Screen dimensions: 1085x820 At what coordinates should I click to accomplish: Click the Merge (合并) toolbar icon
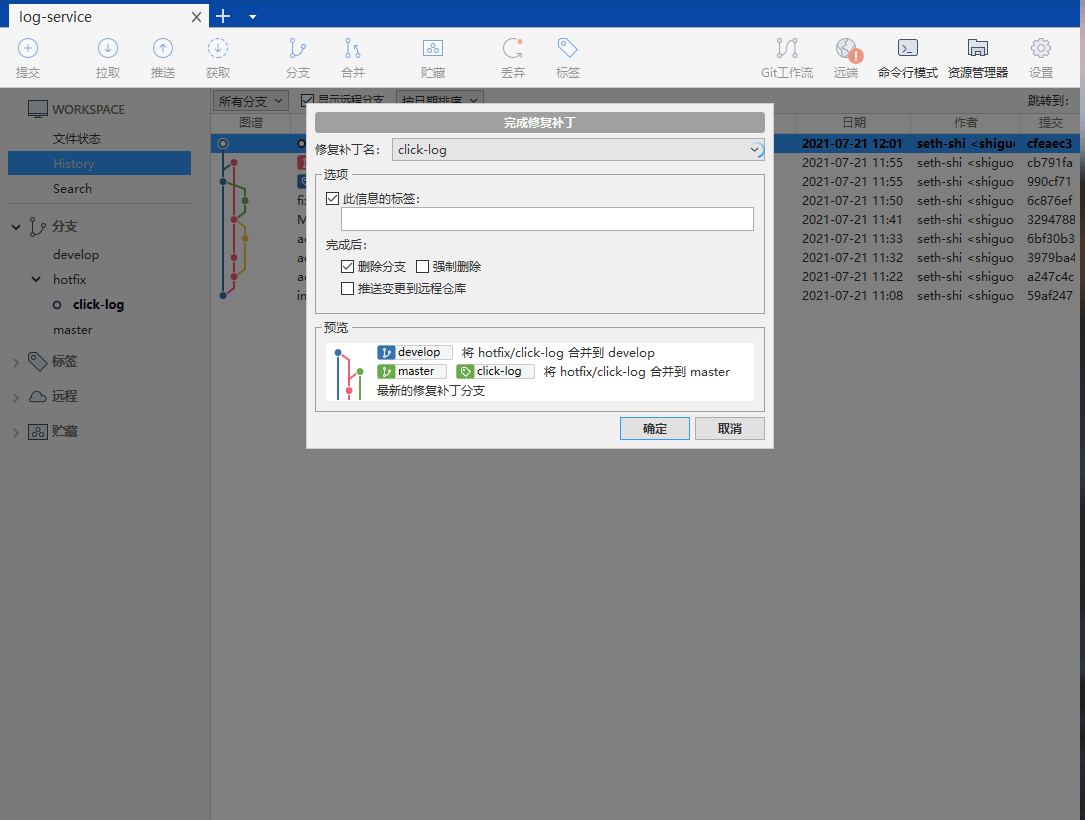click(353, 48)
